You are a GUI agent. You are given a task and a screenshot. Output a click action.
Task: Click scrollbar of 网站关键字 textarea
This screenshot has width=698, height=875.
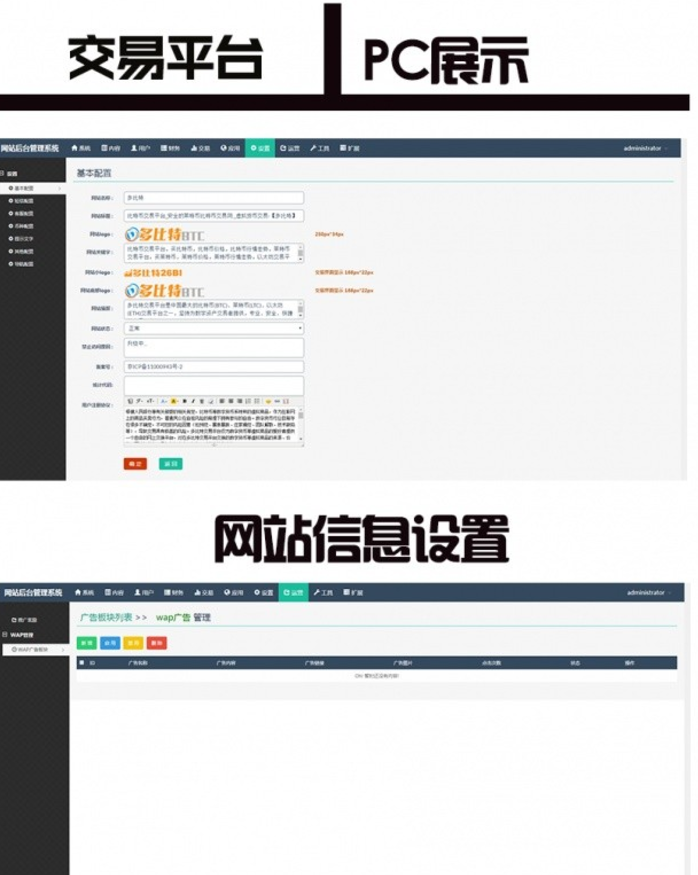coord(301,253)
